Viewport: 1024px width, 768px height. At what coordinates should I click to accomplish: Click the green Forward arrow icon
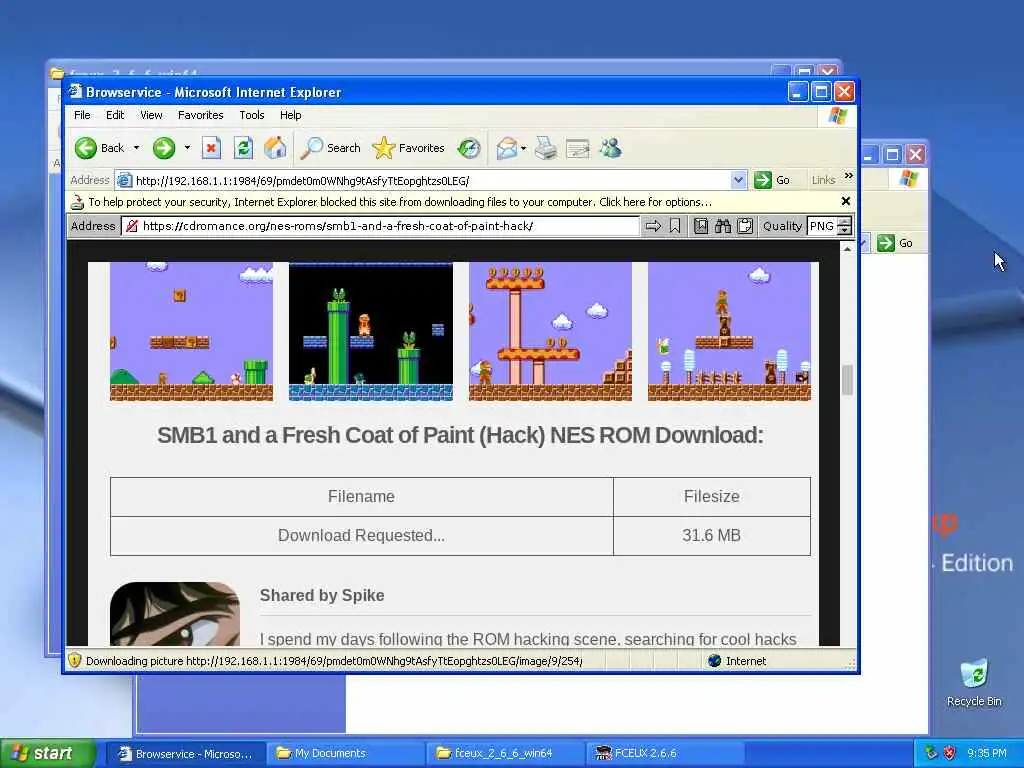point(164,148)
